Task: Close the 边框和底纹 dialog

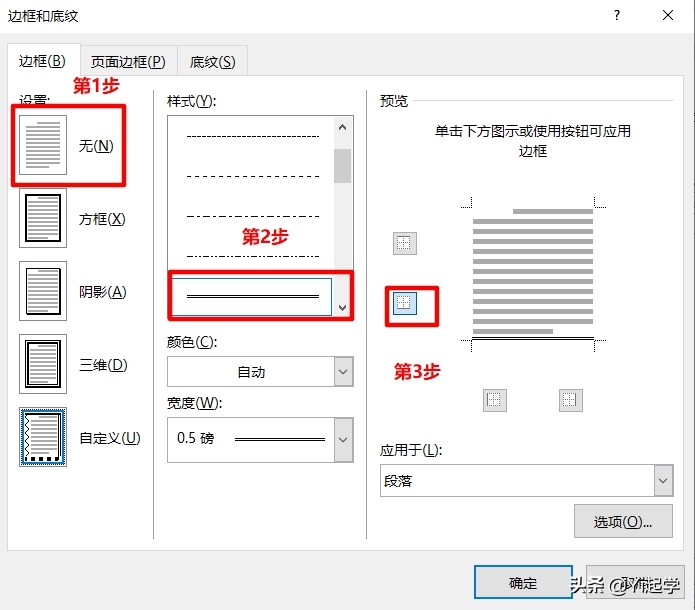Action: (x=668, y=16)
